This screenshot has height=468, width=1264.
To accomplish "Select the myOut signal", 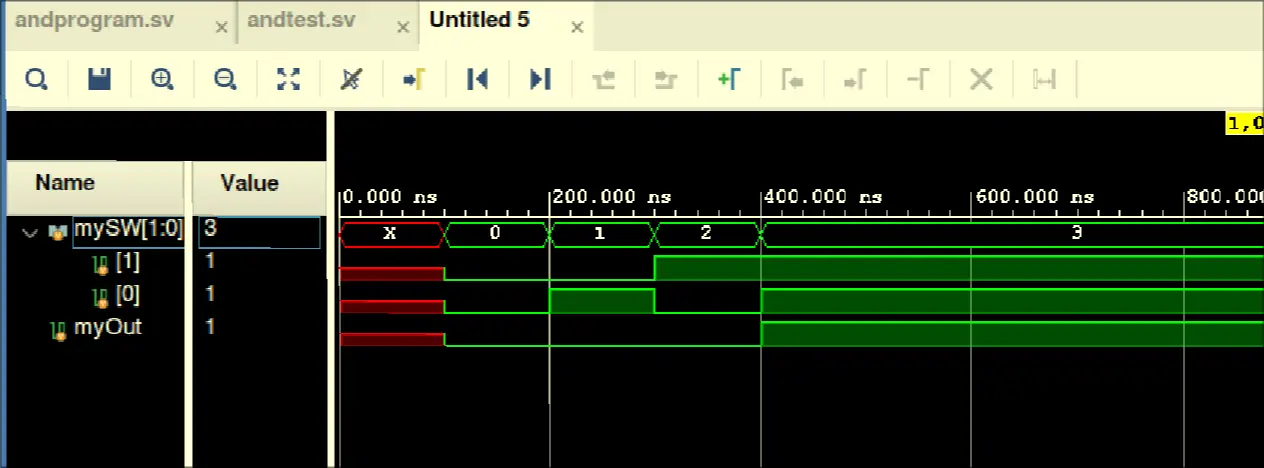I will click(107, 327).
